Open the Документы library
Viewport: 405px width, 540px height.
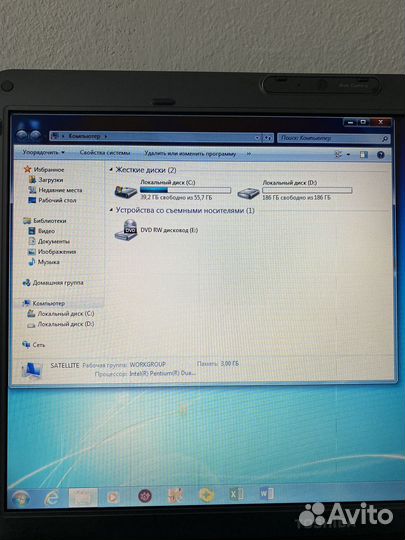point(53,241)
